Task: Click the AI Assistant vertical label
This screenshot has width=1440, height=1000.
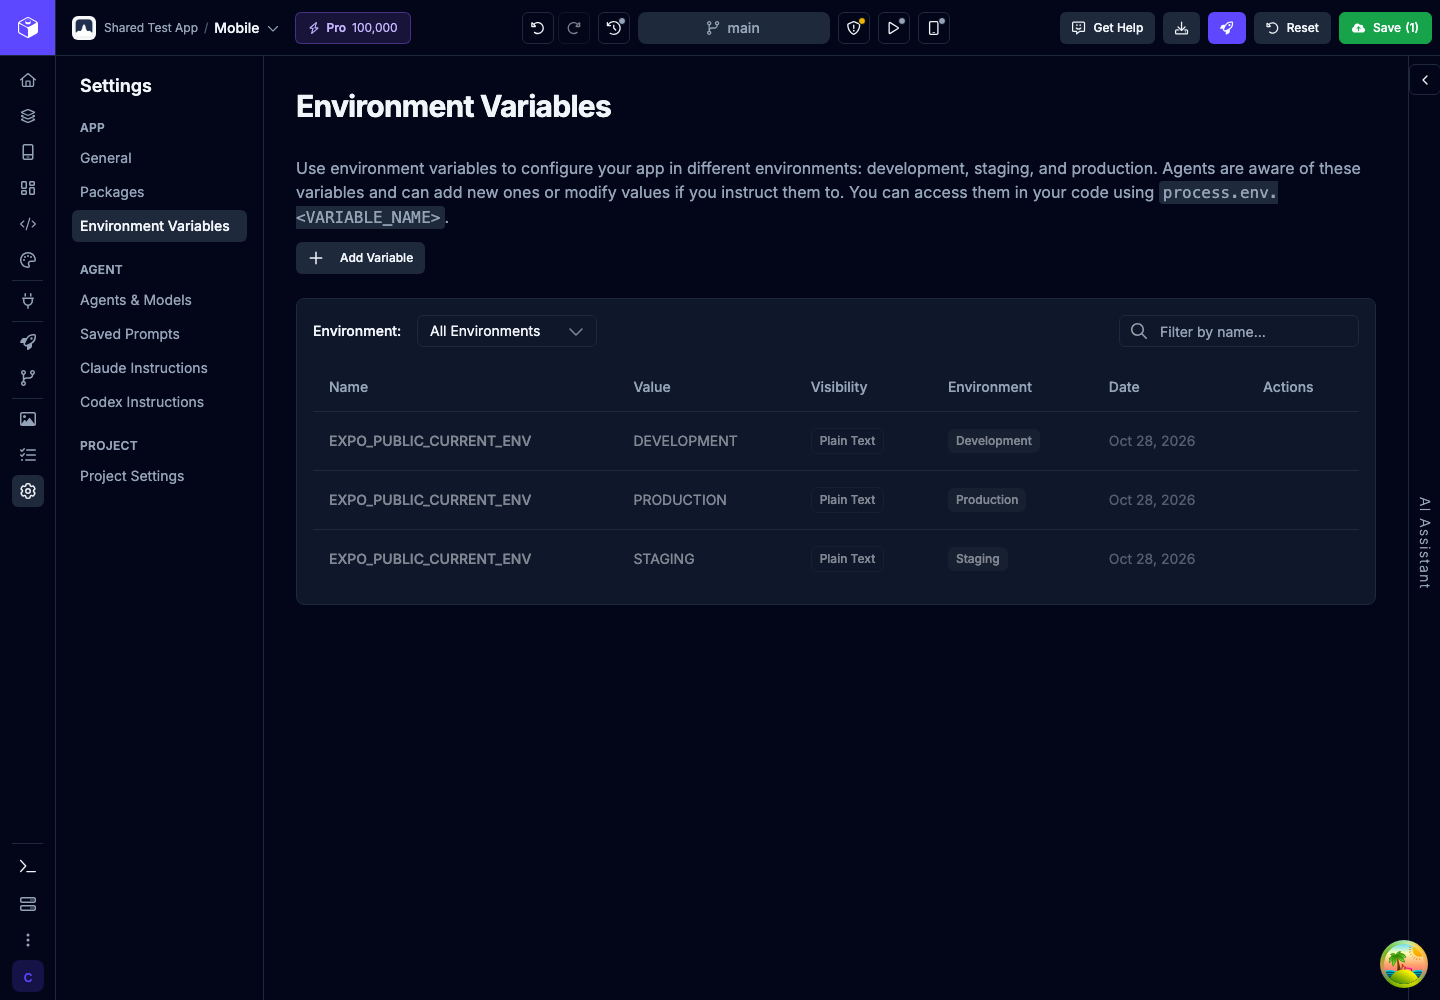Action: tap(1424, 542)
